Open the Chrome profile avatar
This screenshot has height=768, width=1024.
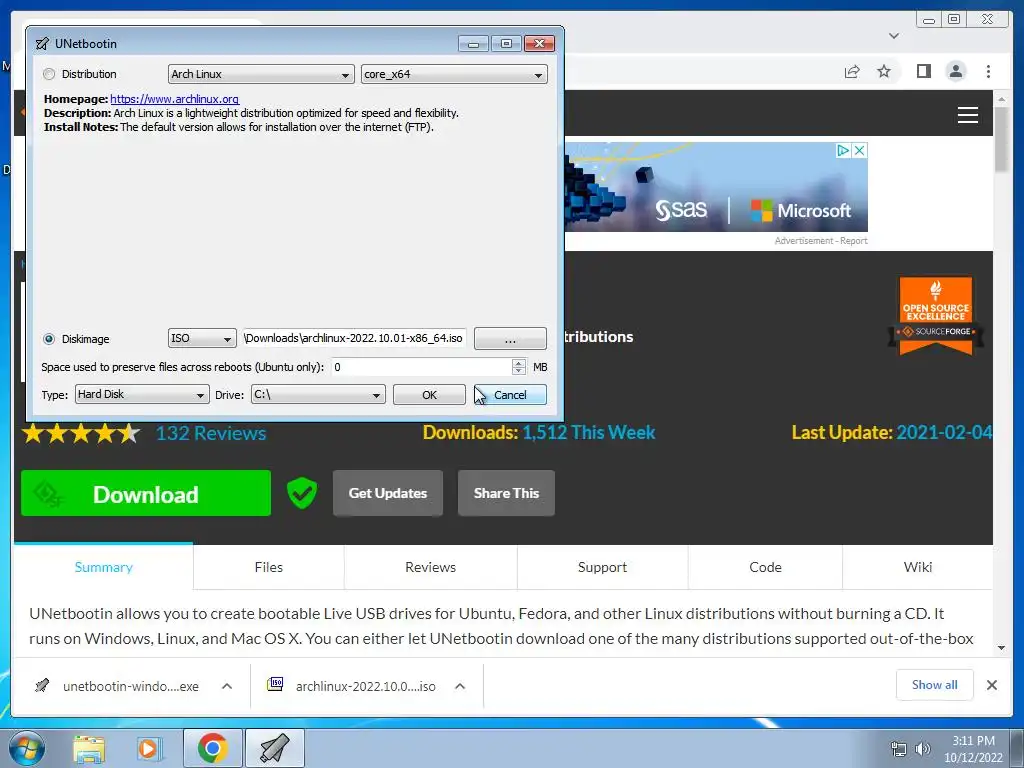click(955, 71)
